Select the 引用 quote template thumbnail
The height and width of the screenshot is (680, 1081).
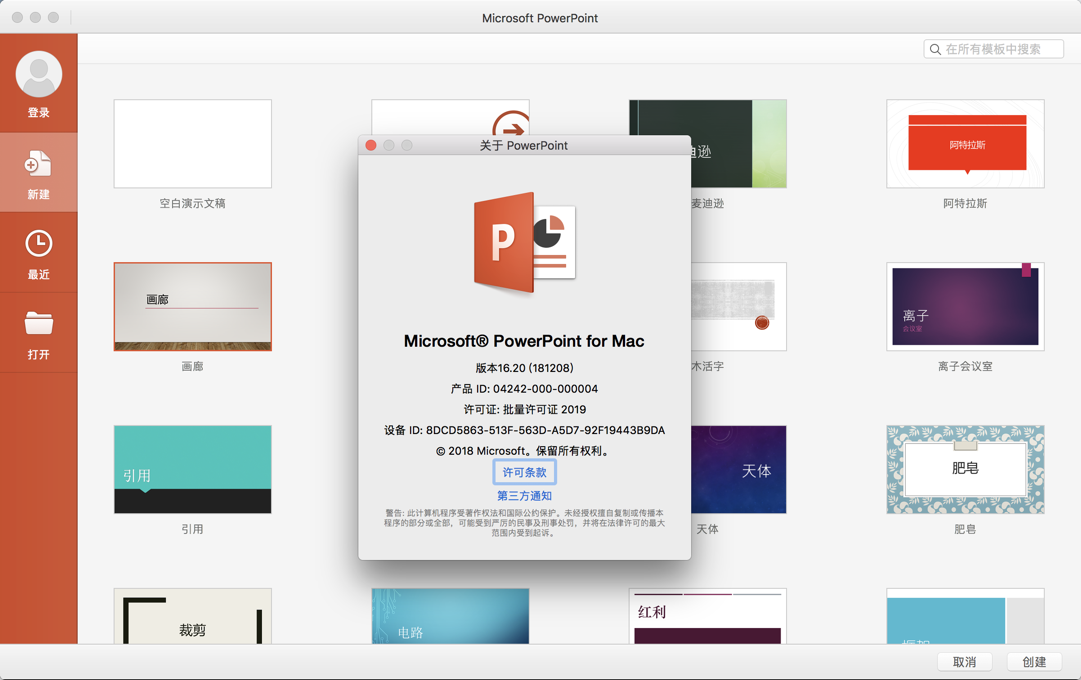click(193, 469)
